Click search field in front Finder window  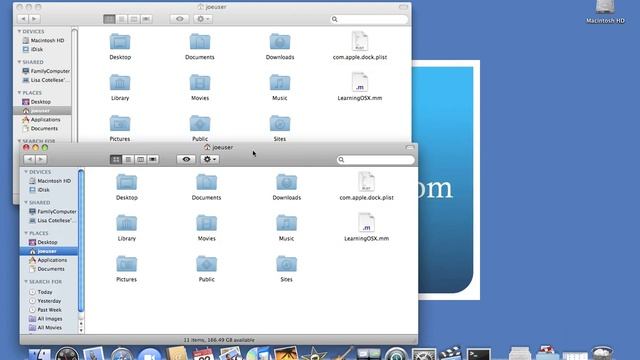(x=376, y=160)
